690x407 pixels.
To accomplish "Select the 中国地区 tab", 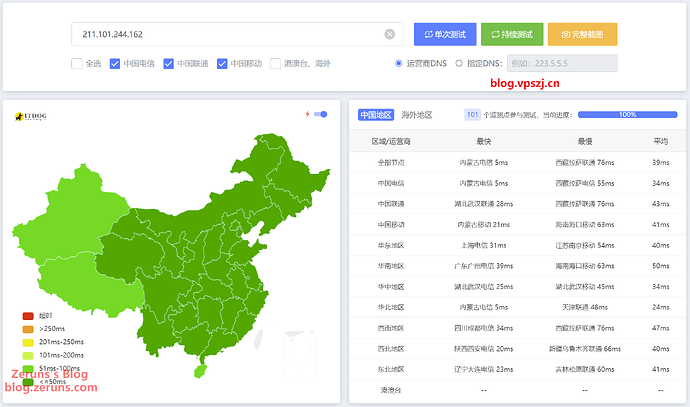I will point(376,115).
